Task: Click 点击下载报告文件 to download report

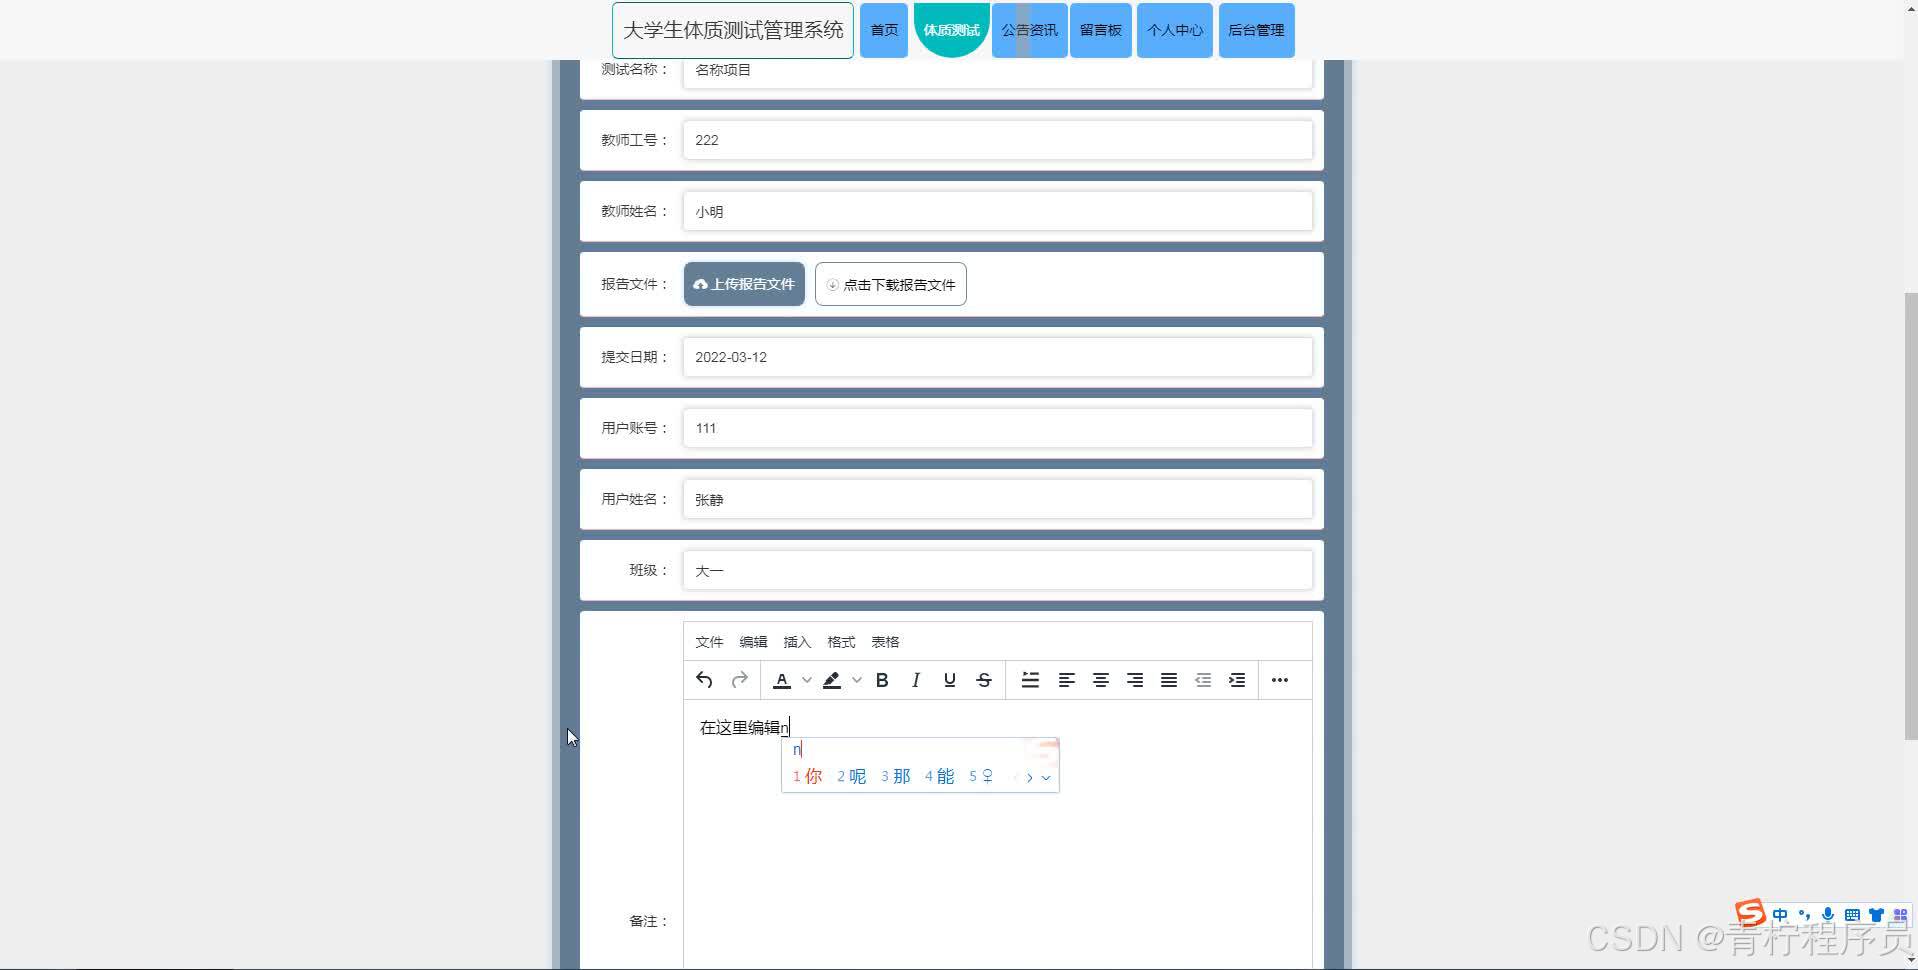Action: 890,284
